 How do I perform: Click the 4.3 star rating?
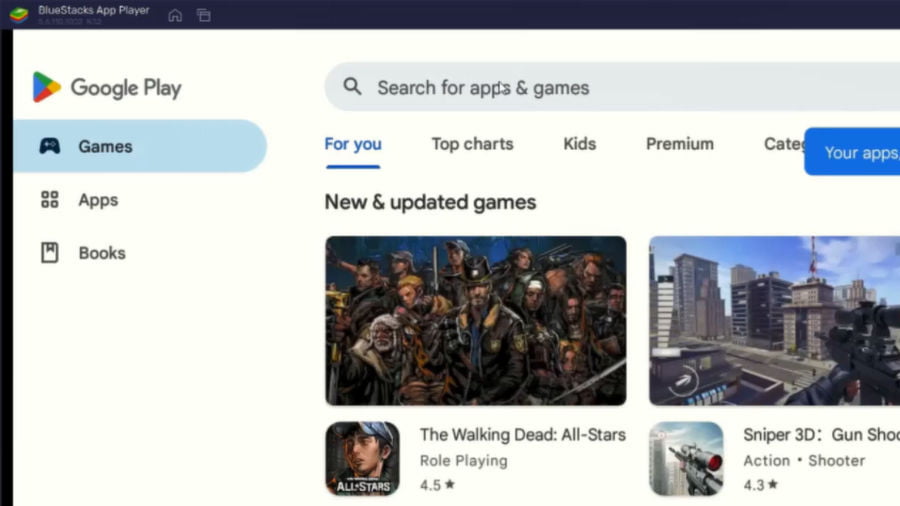tap(761, 485)
